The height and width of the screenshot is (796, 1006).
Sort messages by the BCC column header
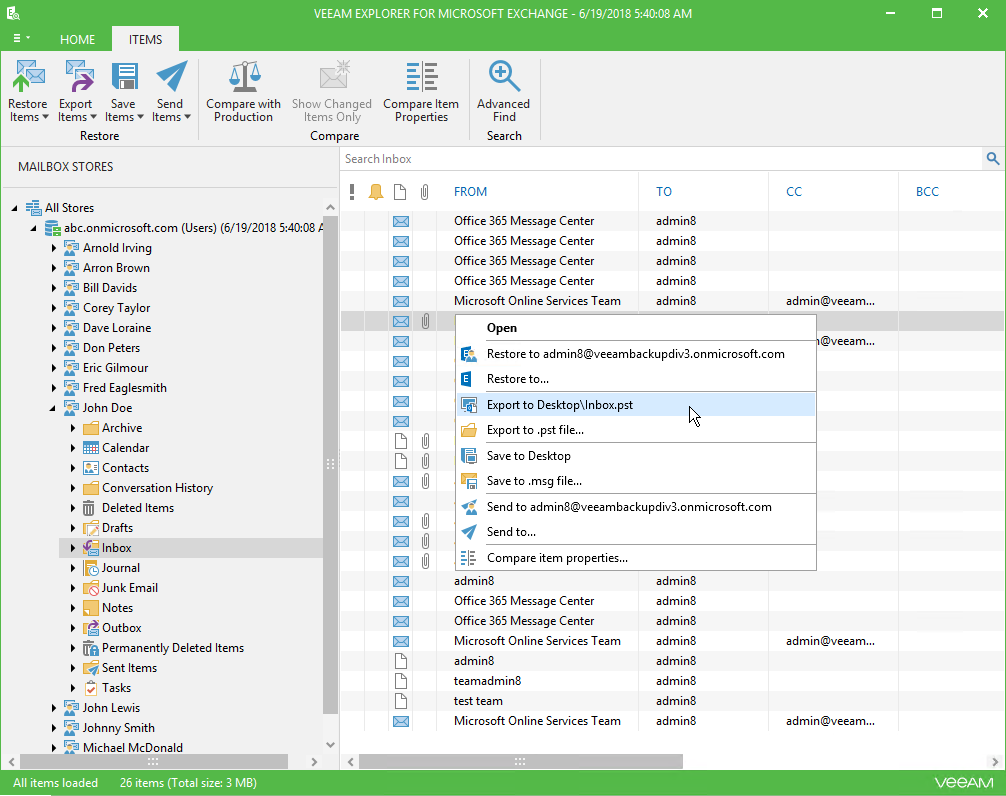(927, 191)
